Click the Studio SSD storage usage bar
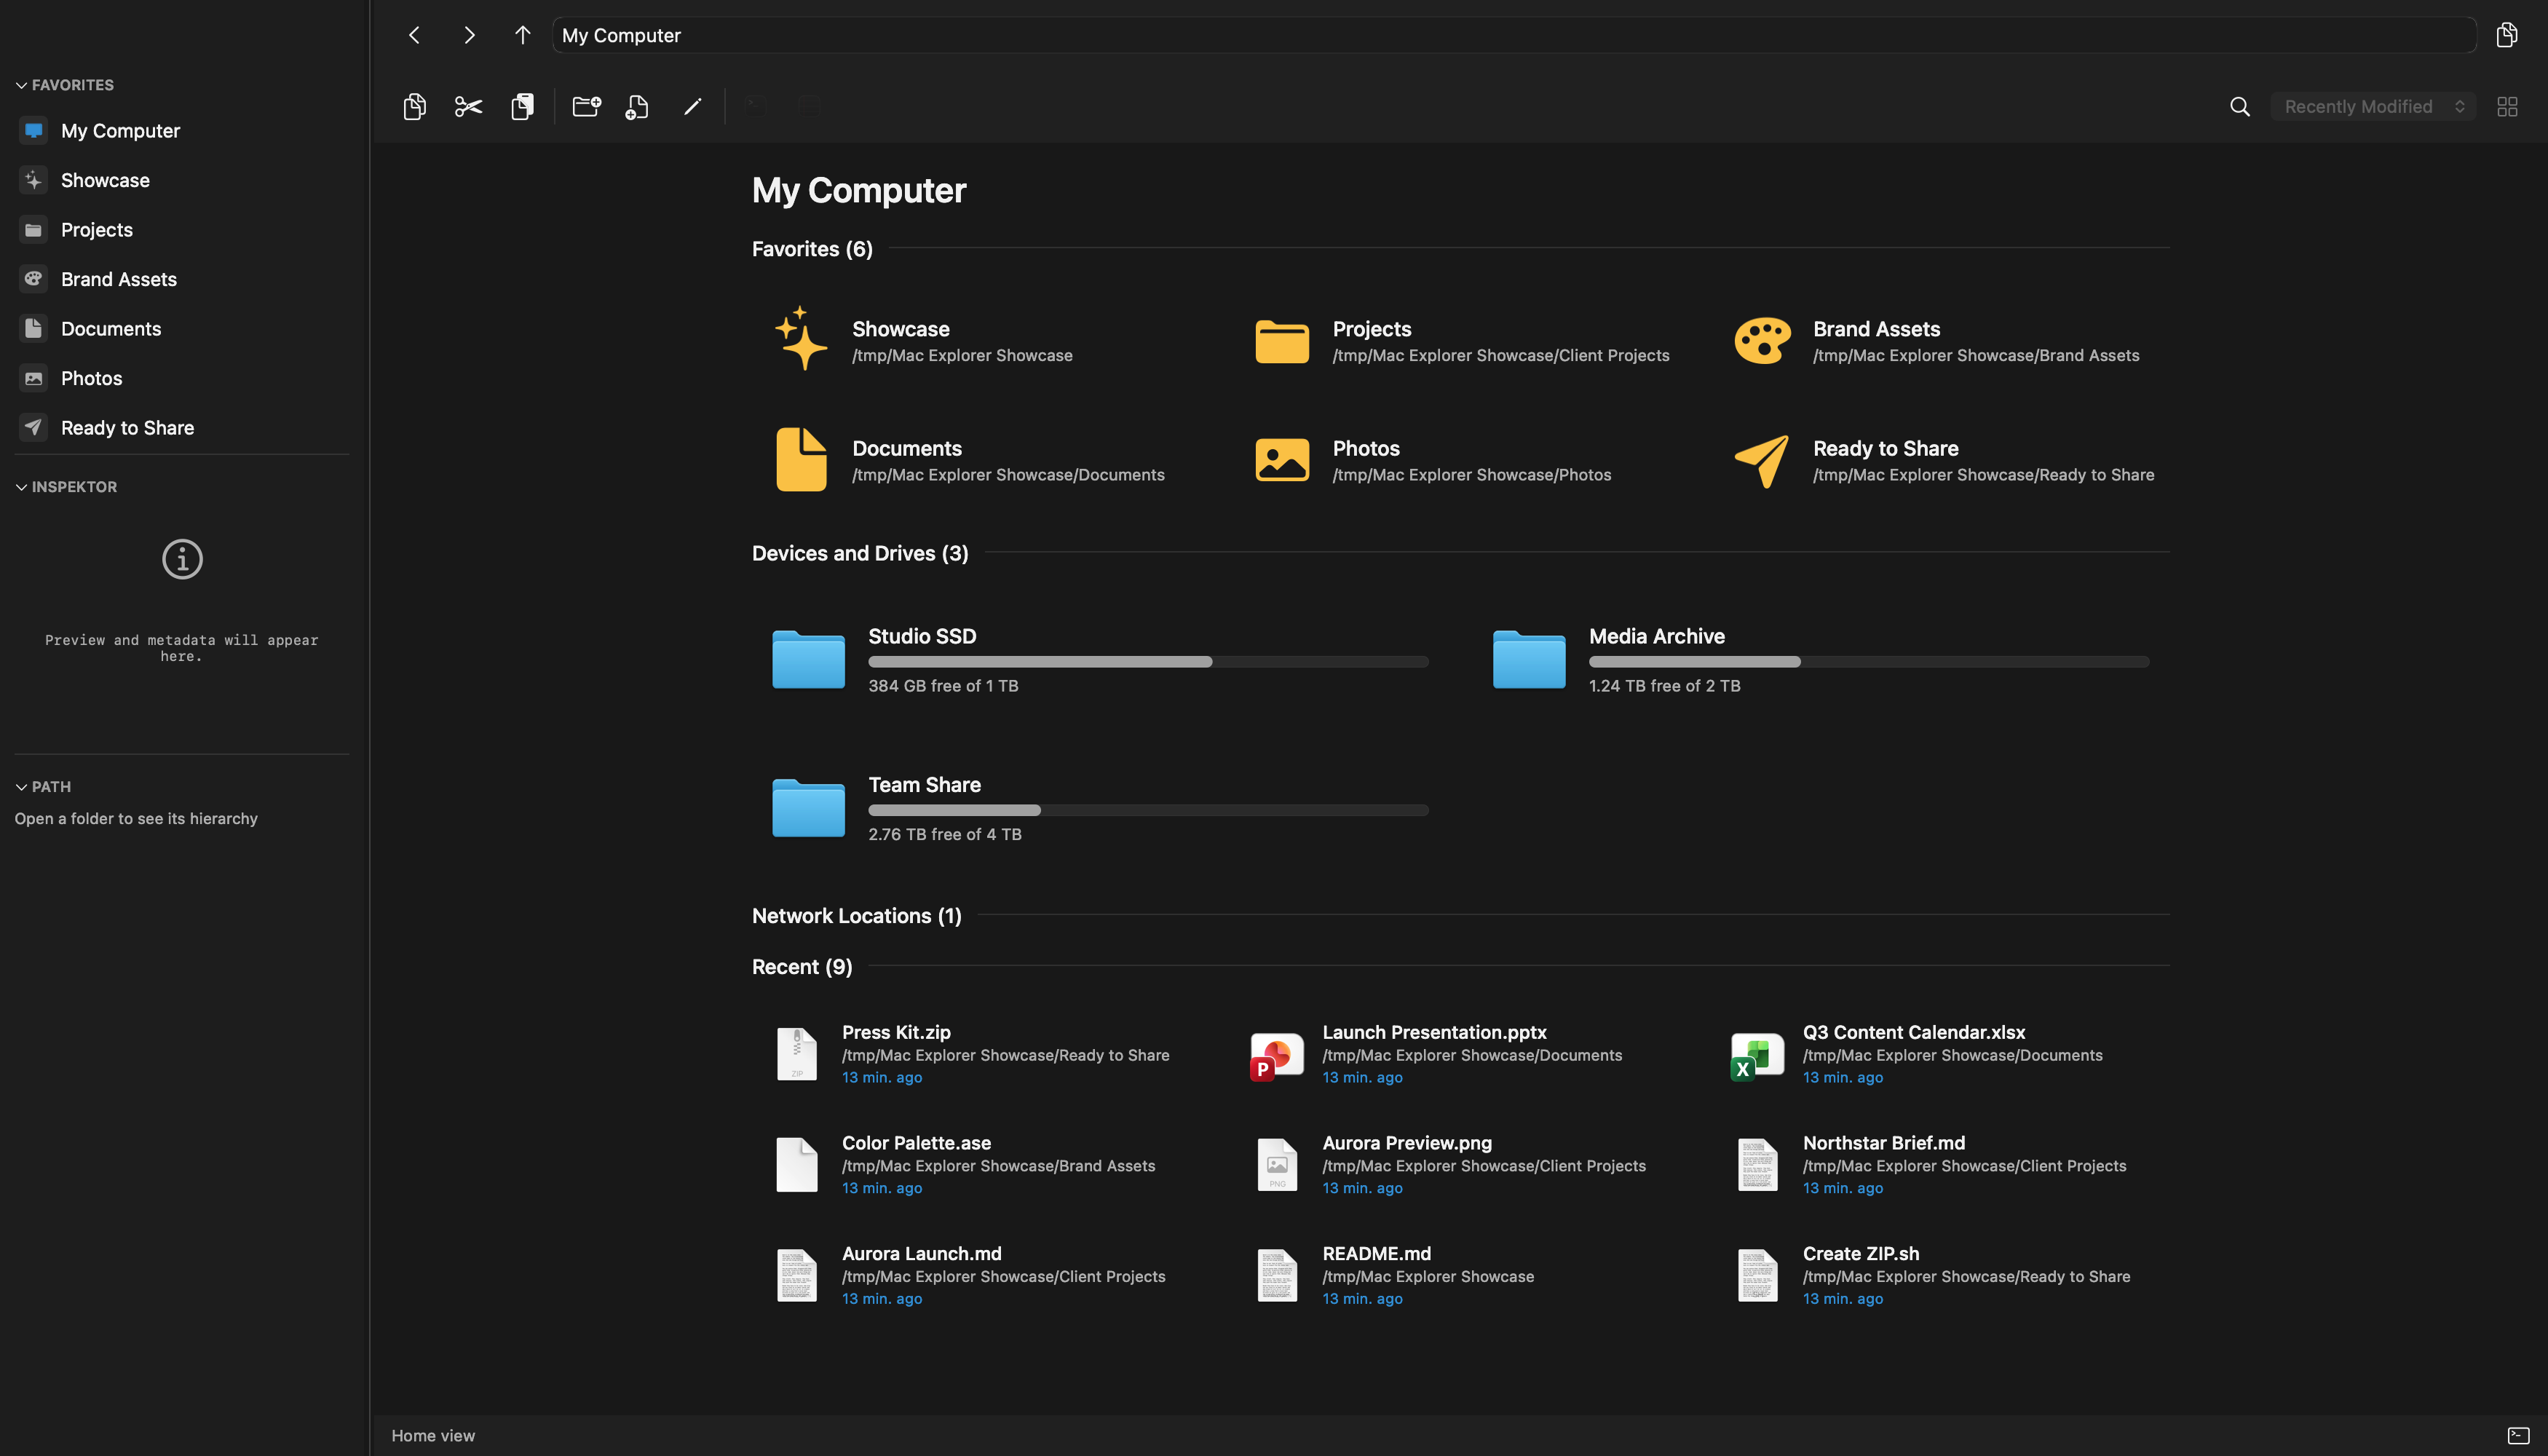Image resolution: width=2548 pixels, height=1456 pixels. [1148, 662]
